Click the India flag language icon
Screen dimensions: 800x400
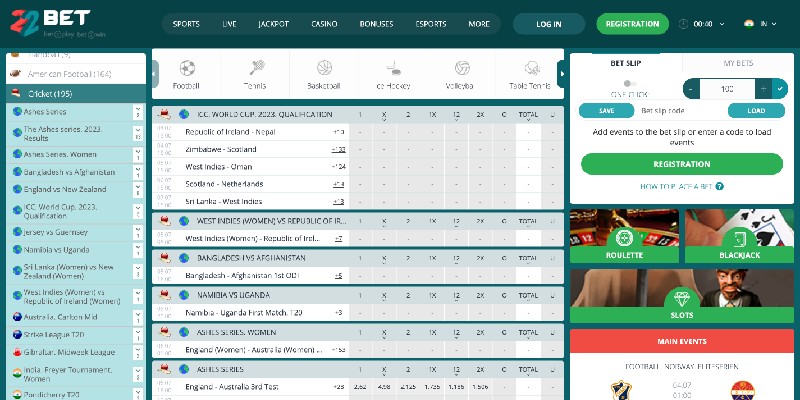click(x=749, y=23)
